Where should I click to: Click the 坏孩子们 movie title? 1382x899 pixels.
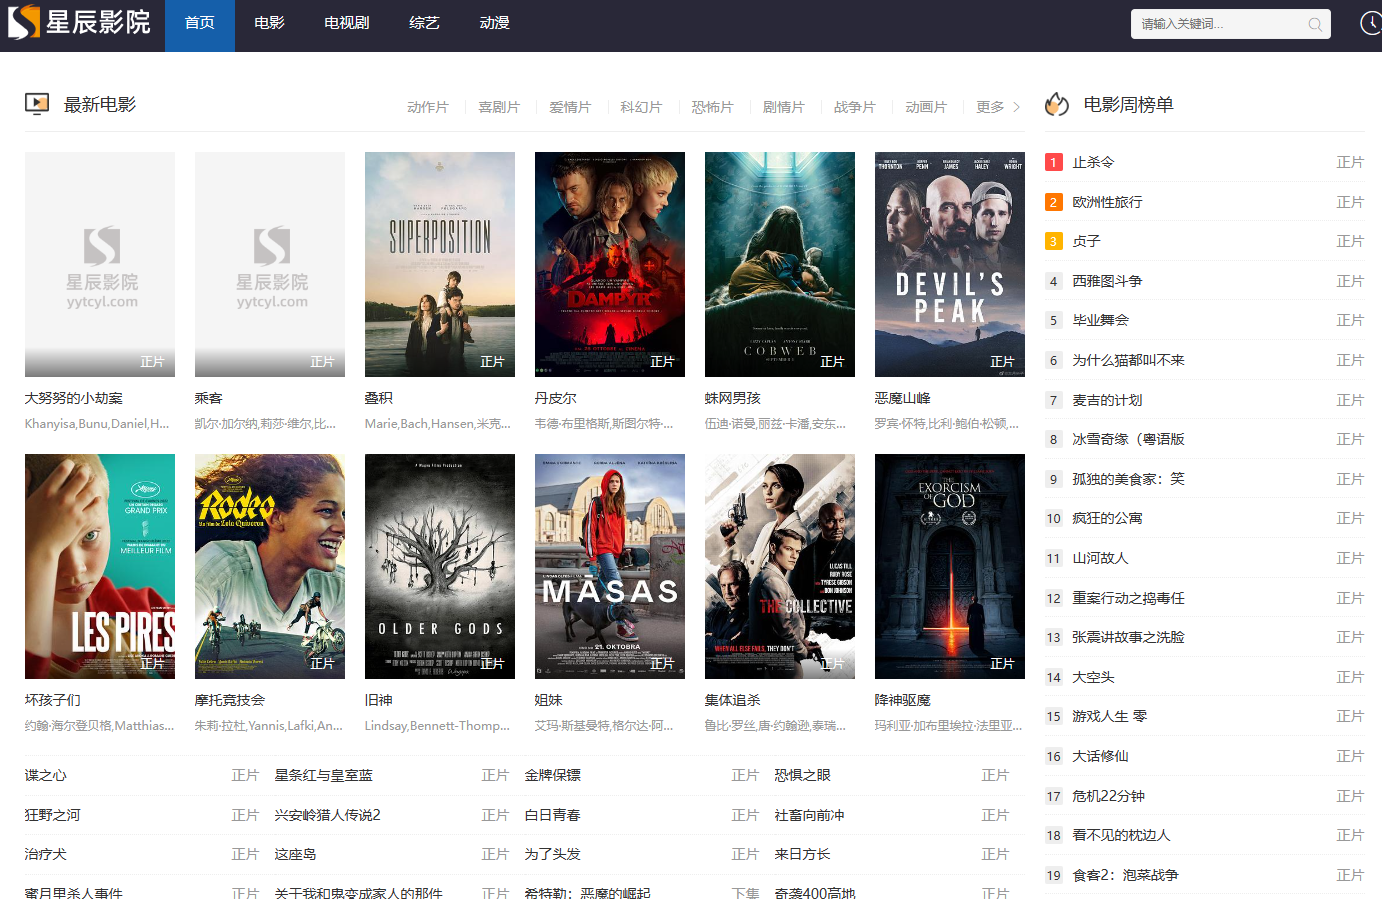click(x=53, y=700)
